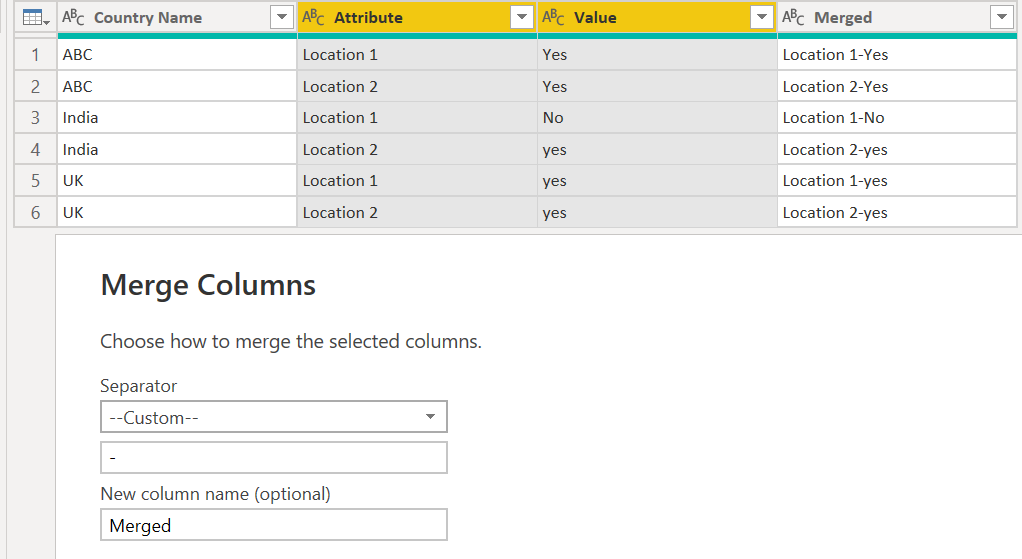Screen dimensions: 1022x559
Task: Click the UK cell in row 6
Action: click(177, 212)
